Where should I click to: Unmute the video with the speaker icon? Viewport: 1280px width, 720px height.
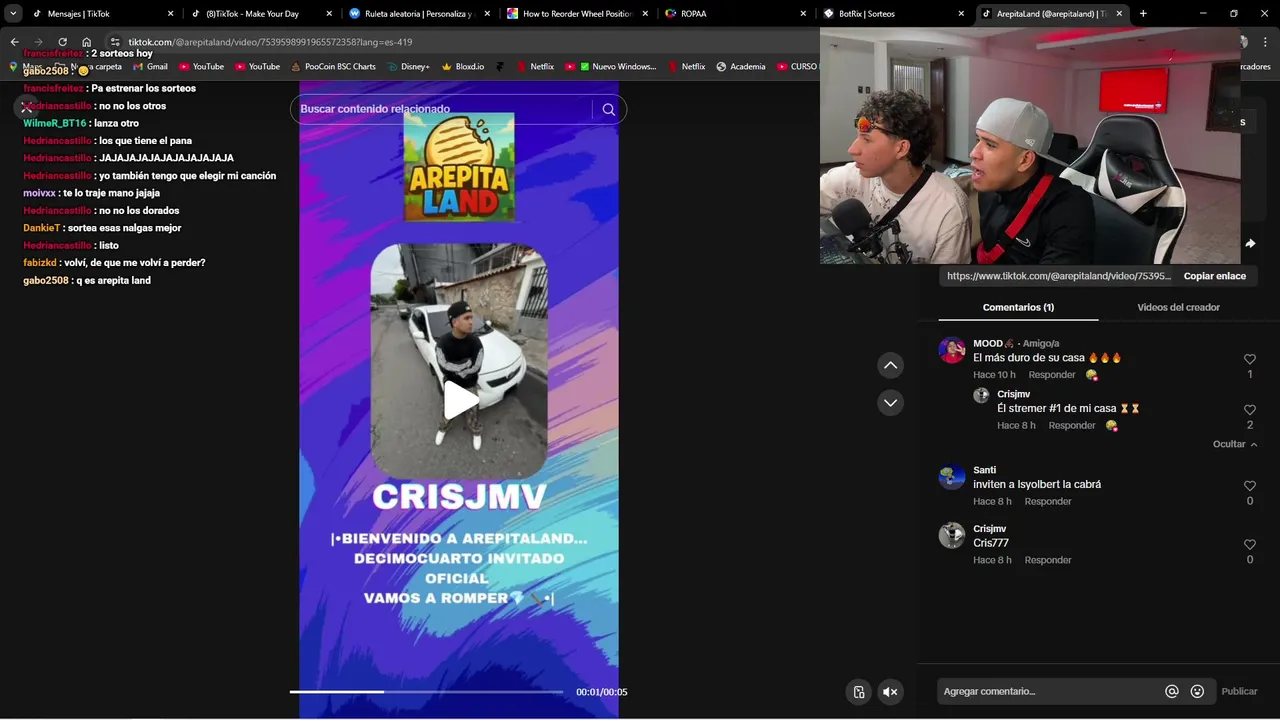889,692
